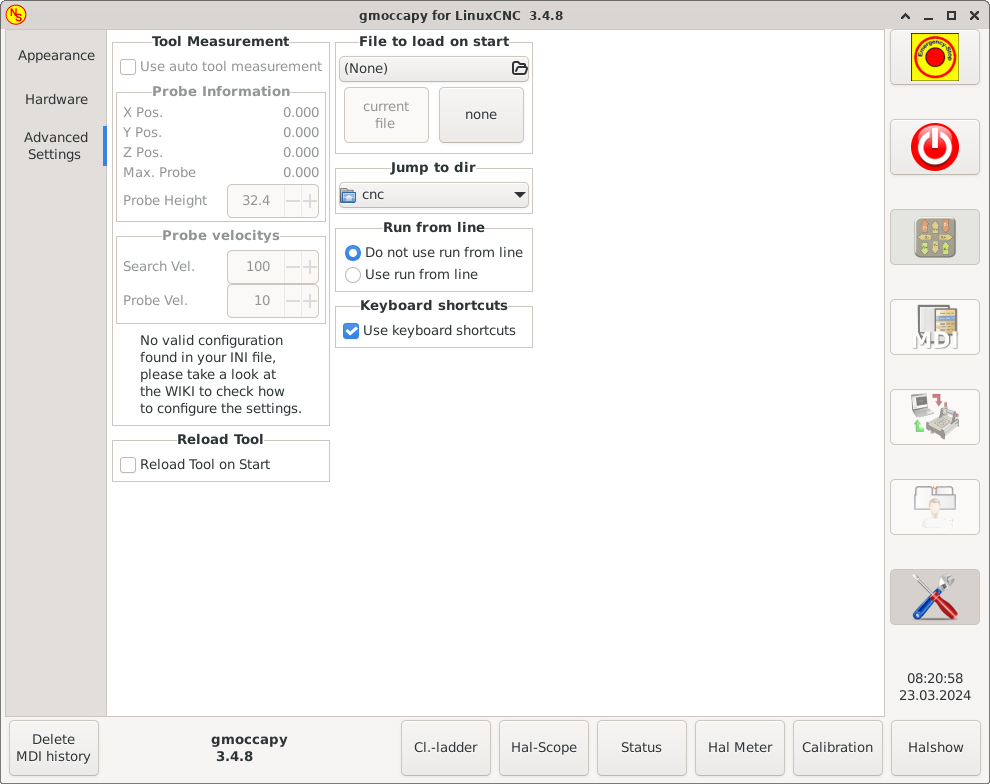This screenshot has height=784, width=990.
Task: Click the user tabs icon
Action: (x=934, y=507)
